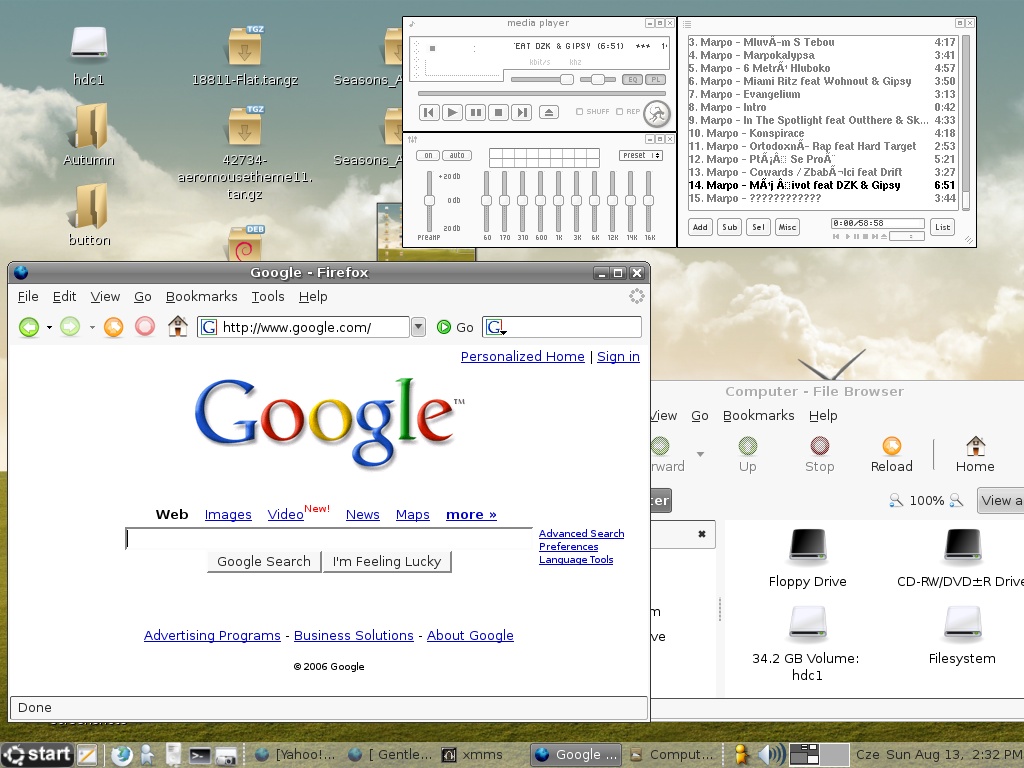Screen dimensions: 1024x768
Task: Adjust the 60 Hz equalizer band slider
Action: pyautogui.click(x=487, y=200)
